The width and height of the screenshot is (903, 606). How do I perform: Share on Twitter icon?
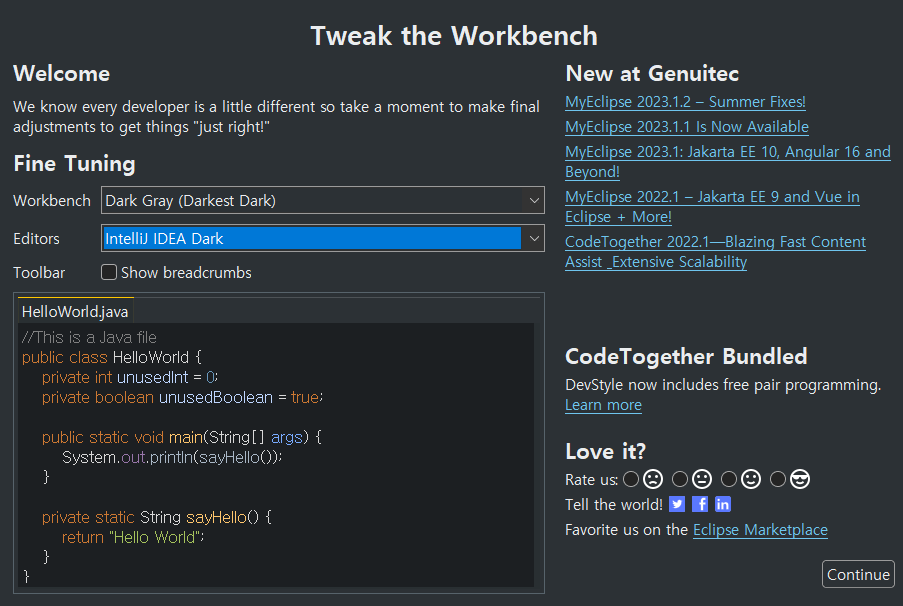pos(677,504)
